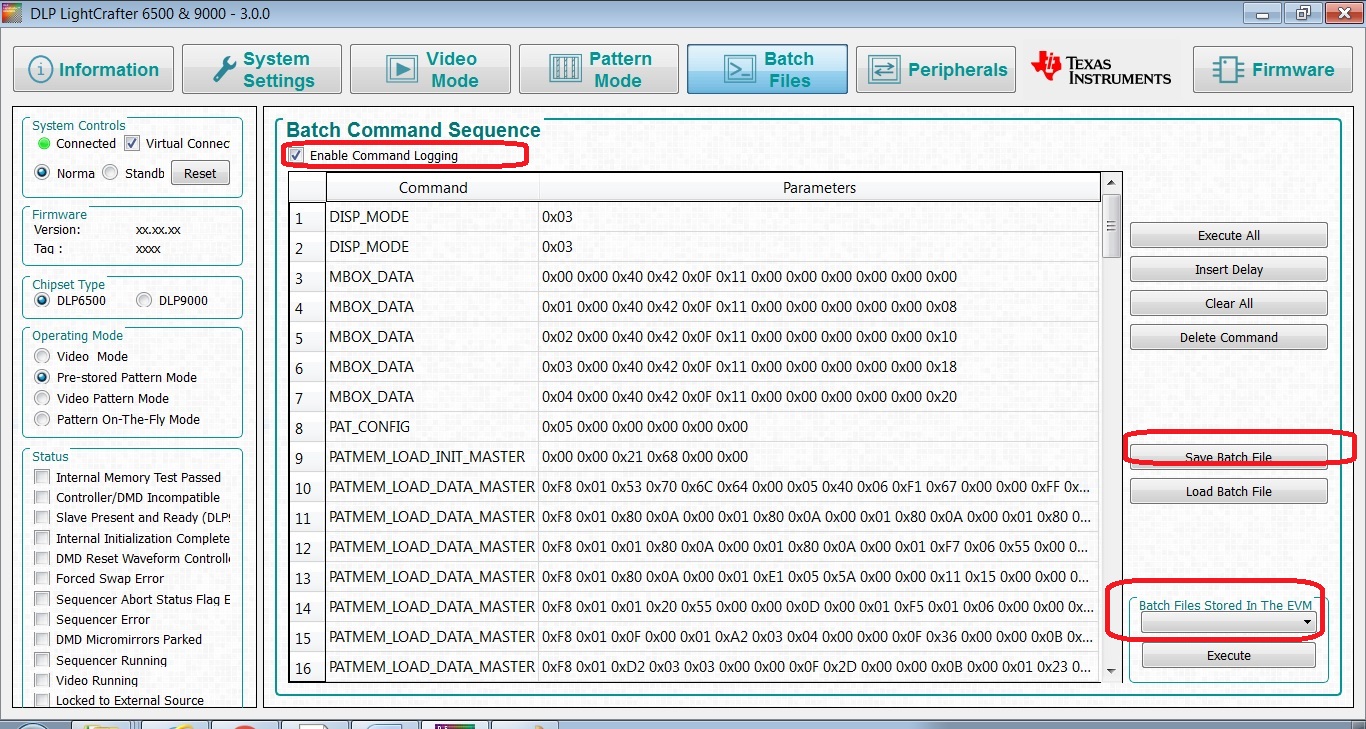Switch to the System Settings tab
Screen dimensions: 1366x729
262,70
